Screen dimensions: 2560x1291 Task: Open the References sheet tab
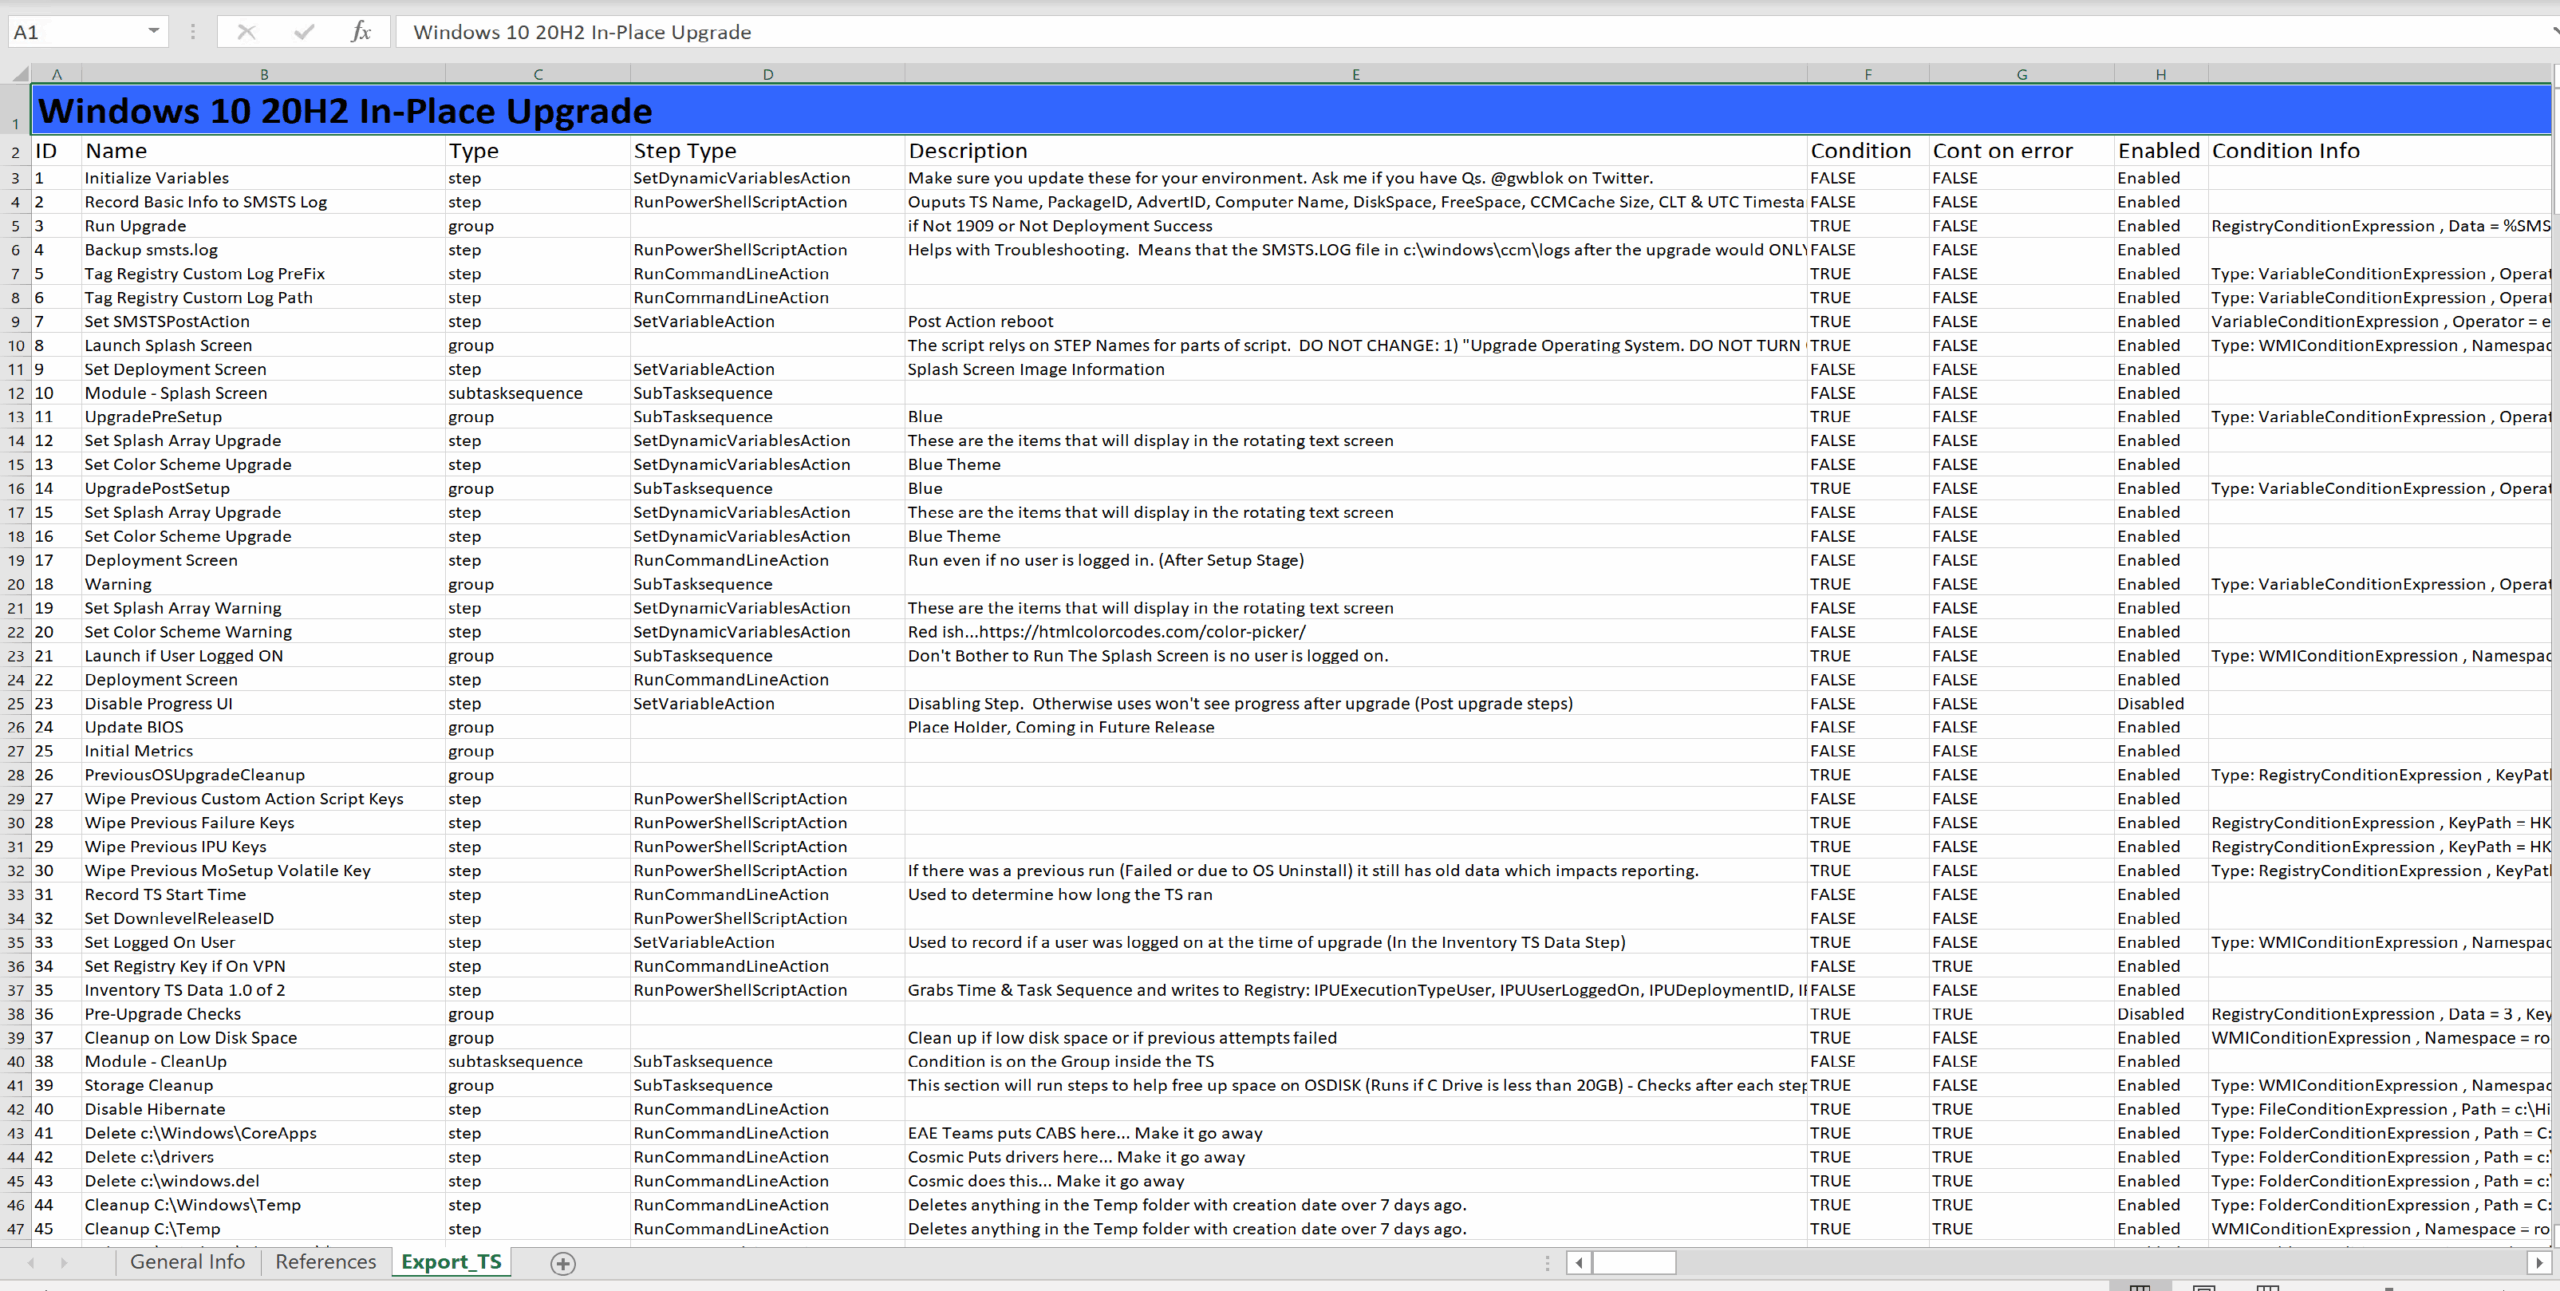tap(325, 1262)
